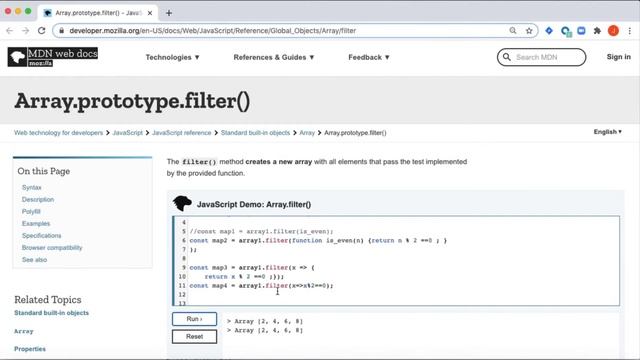Click the zoom magnifier icon in address bar
The width and height of the screenshot is (640, 360).
click(513, 31)
